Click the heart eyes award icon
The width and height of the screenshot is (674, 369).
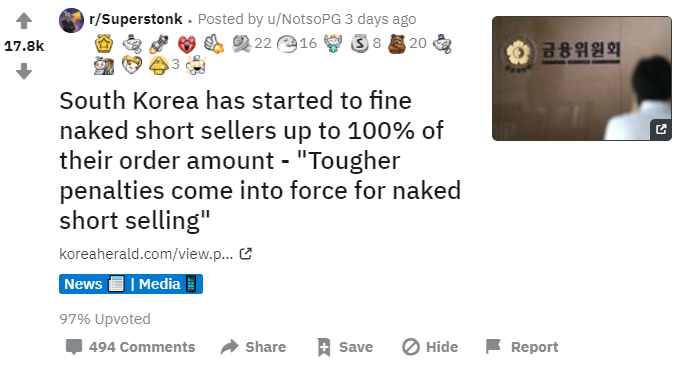(x=187, y=44)
